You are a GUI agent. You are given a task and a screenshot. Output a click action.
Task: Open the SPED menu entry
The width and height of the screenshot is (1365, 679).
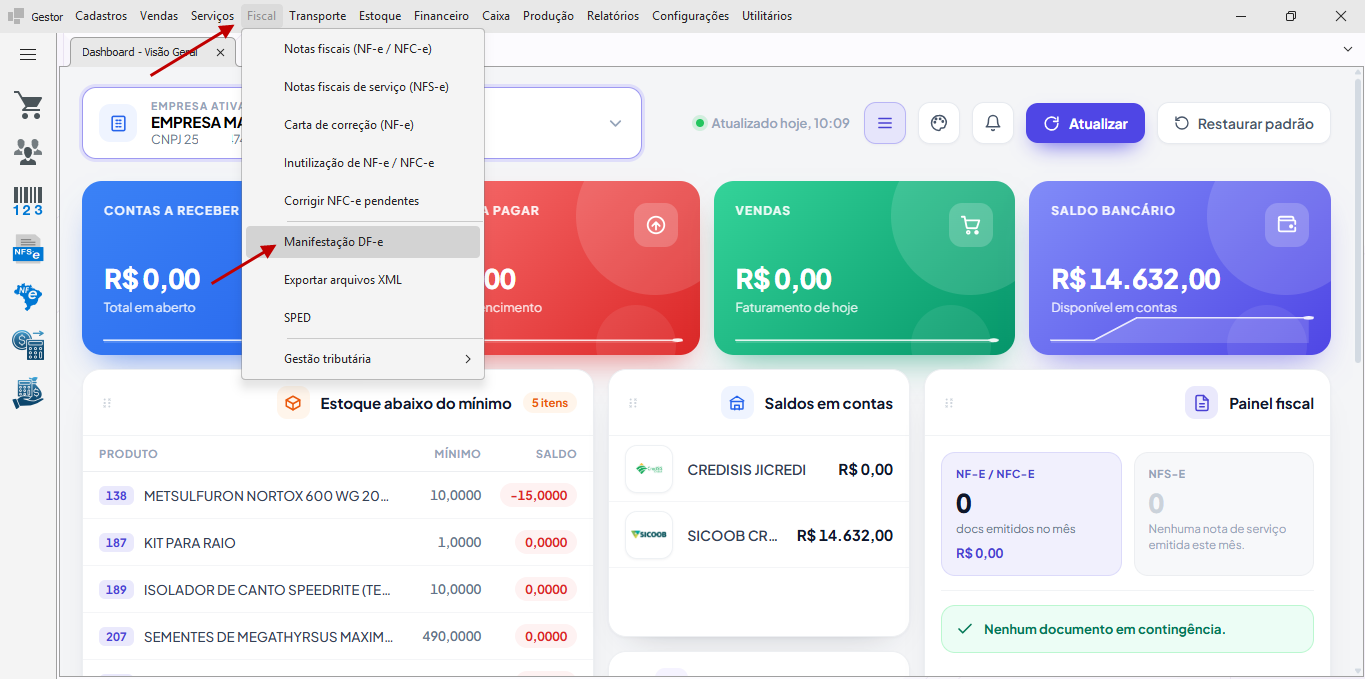(x=363, y=318)
